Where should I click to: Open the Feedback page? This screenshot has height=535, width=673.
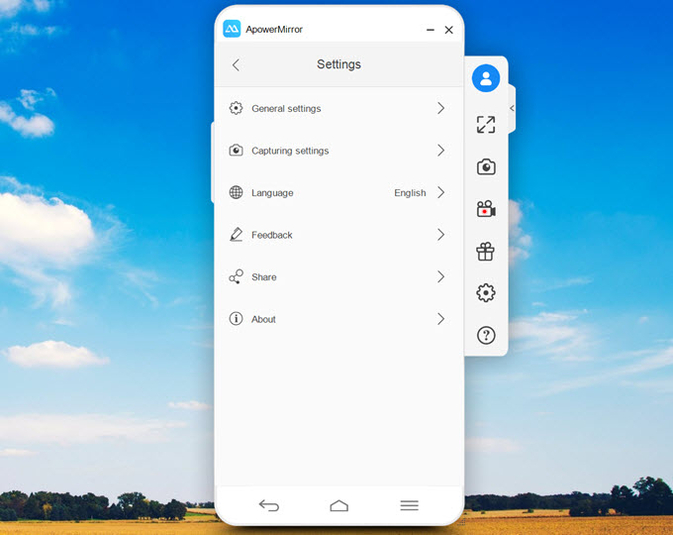339,234
